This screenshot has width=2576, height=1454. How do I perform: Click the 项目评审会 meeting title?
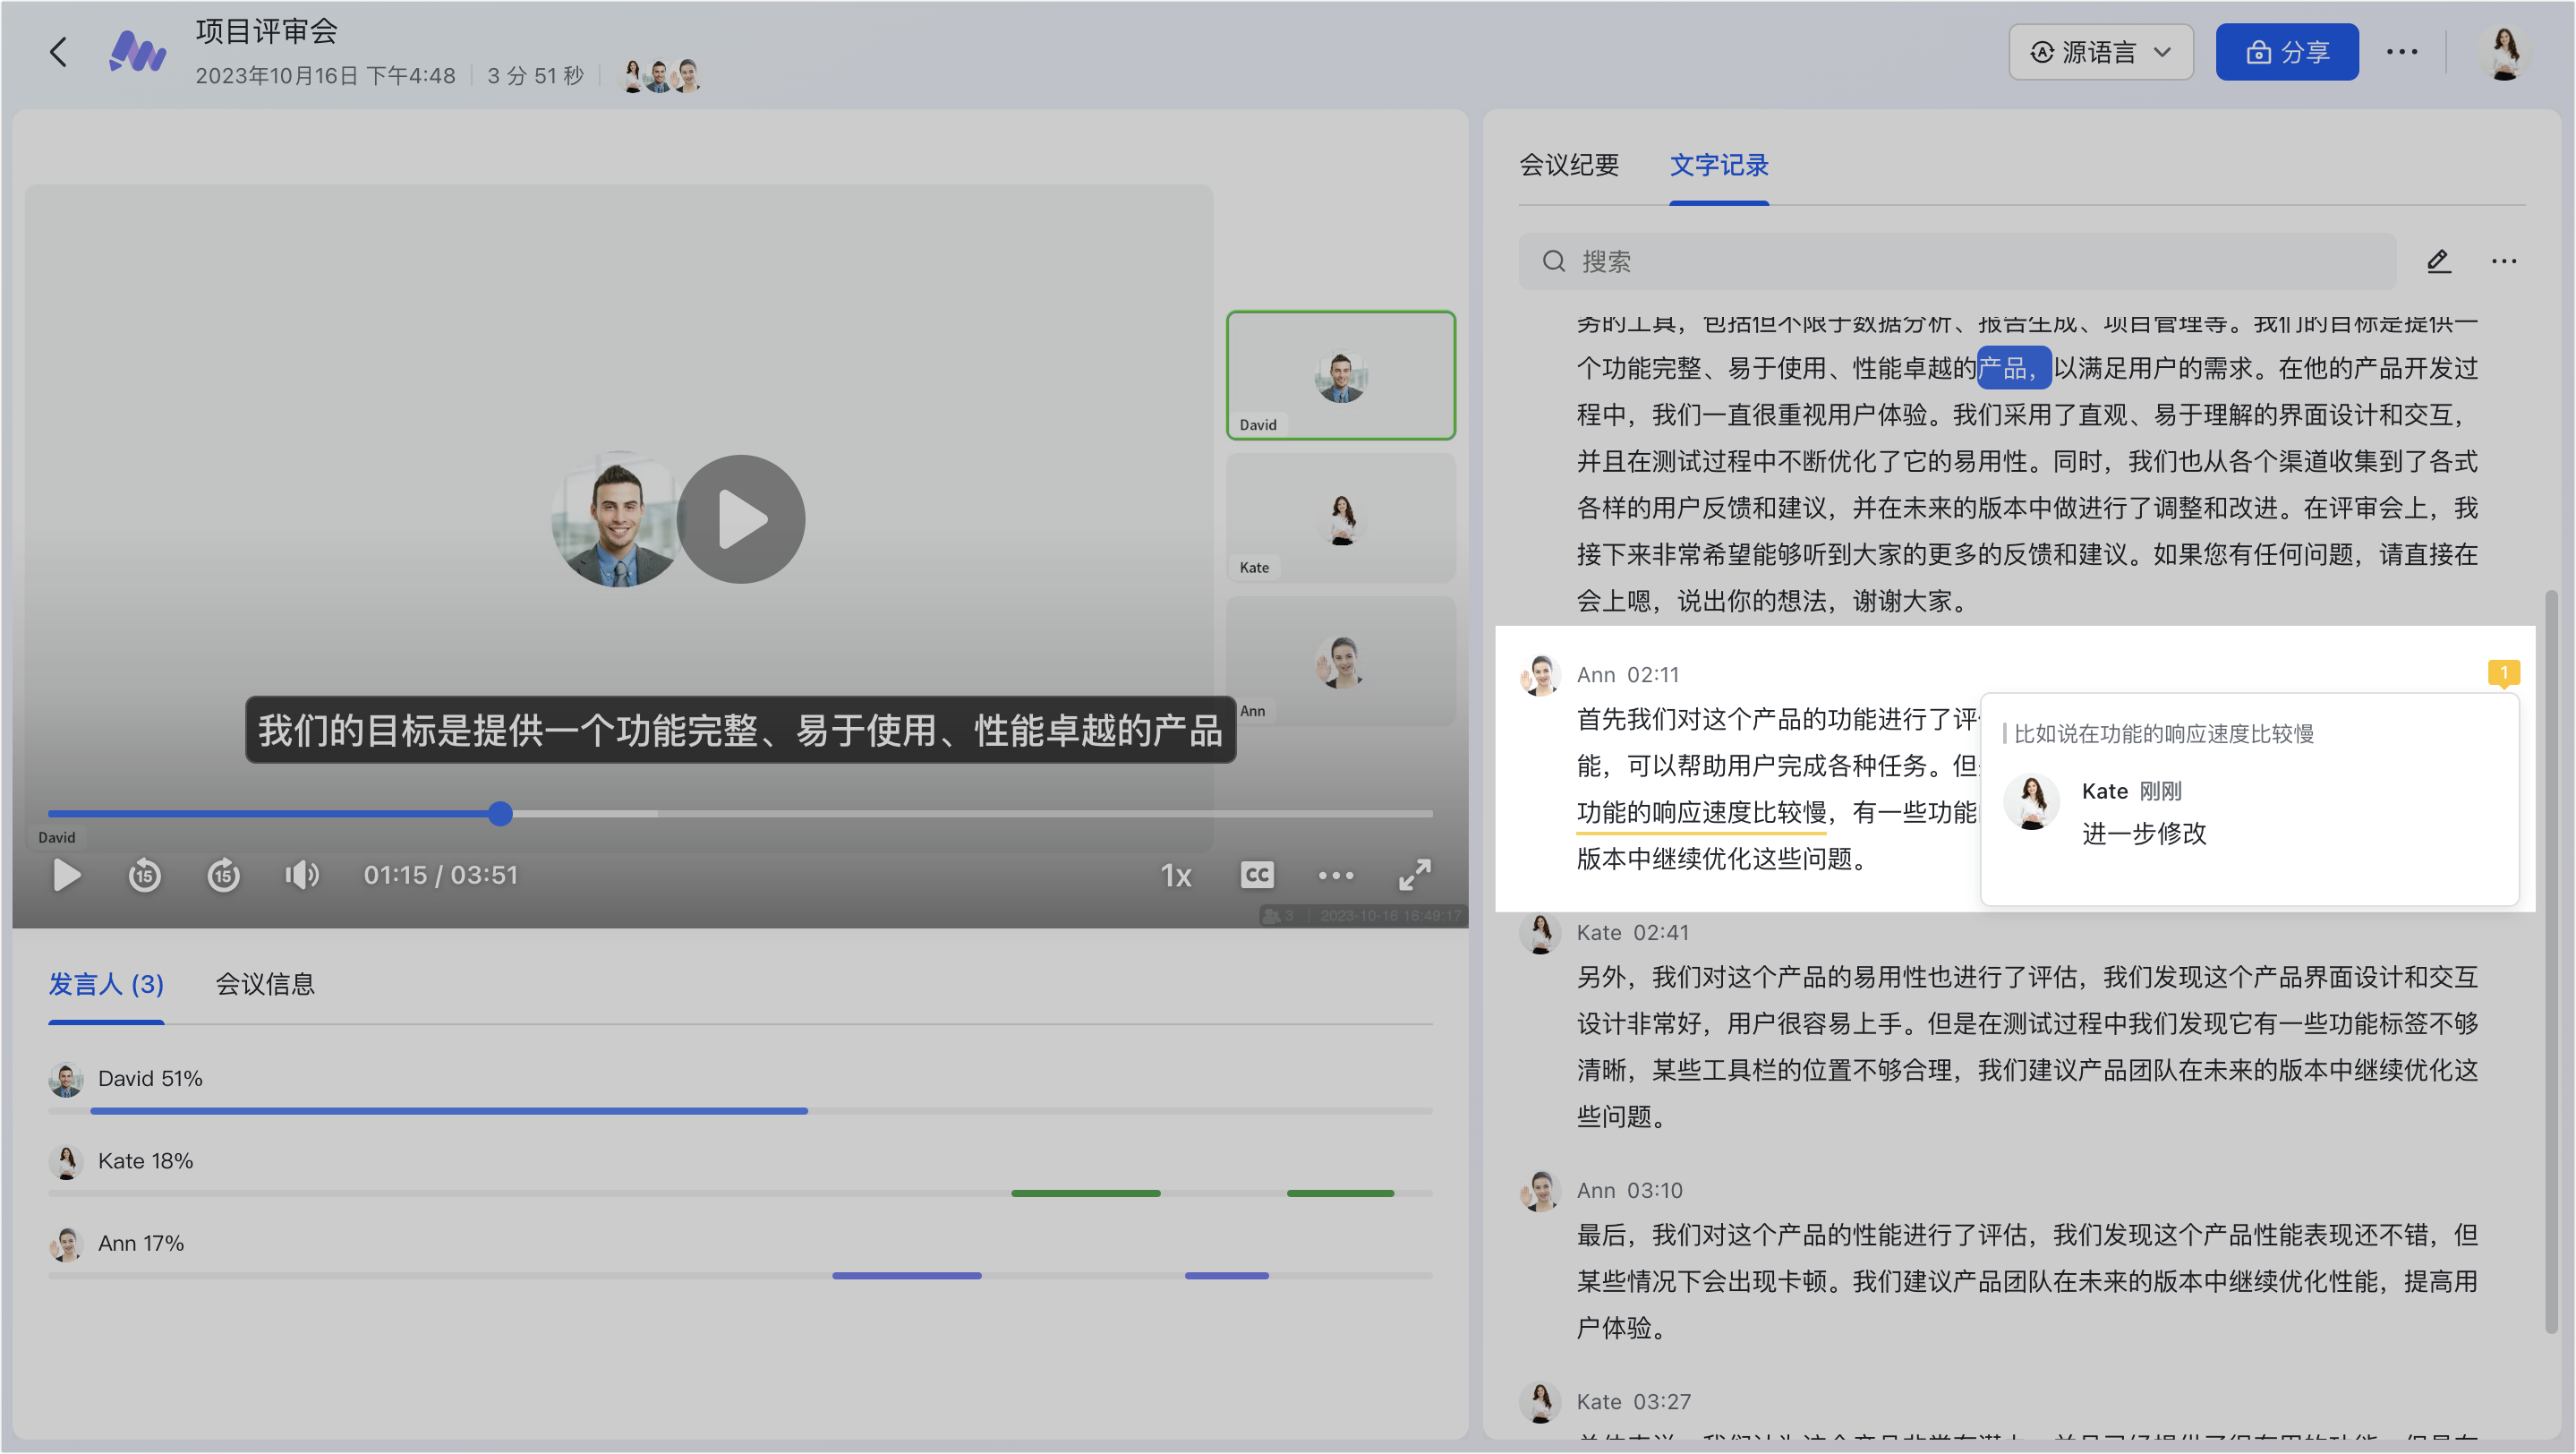266,31
